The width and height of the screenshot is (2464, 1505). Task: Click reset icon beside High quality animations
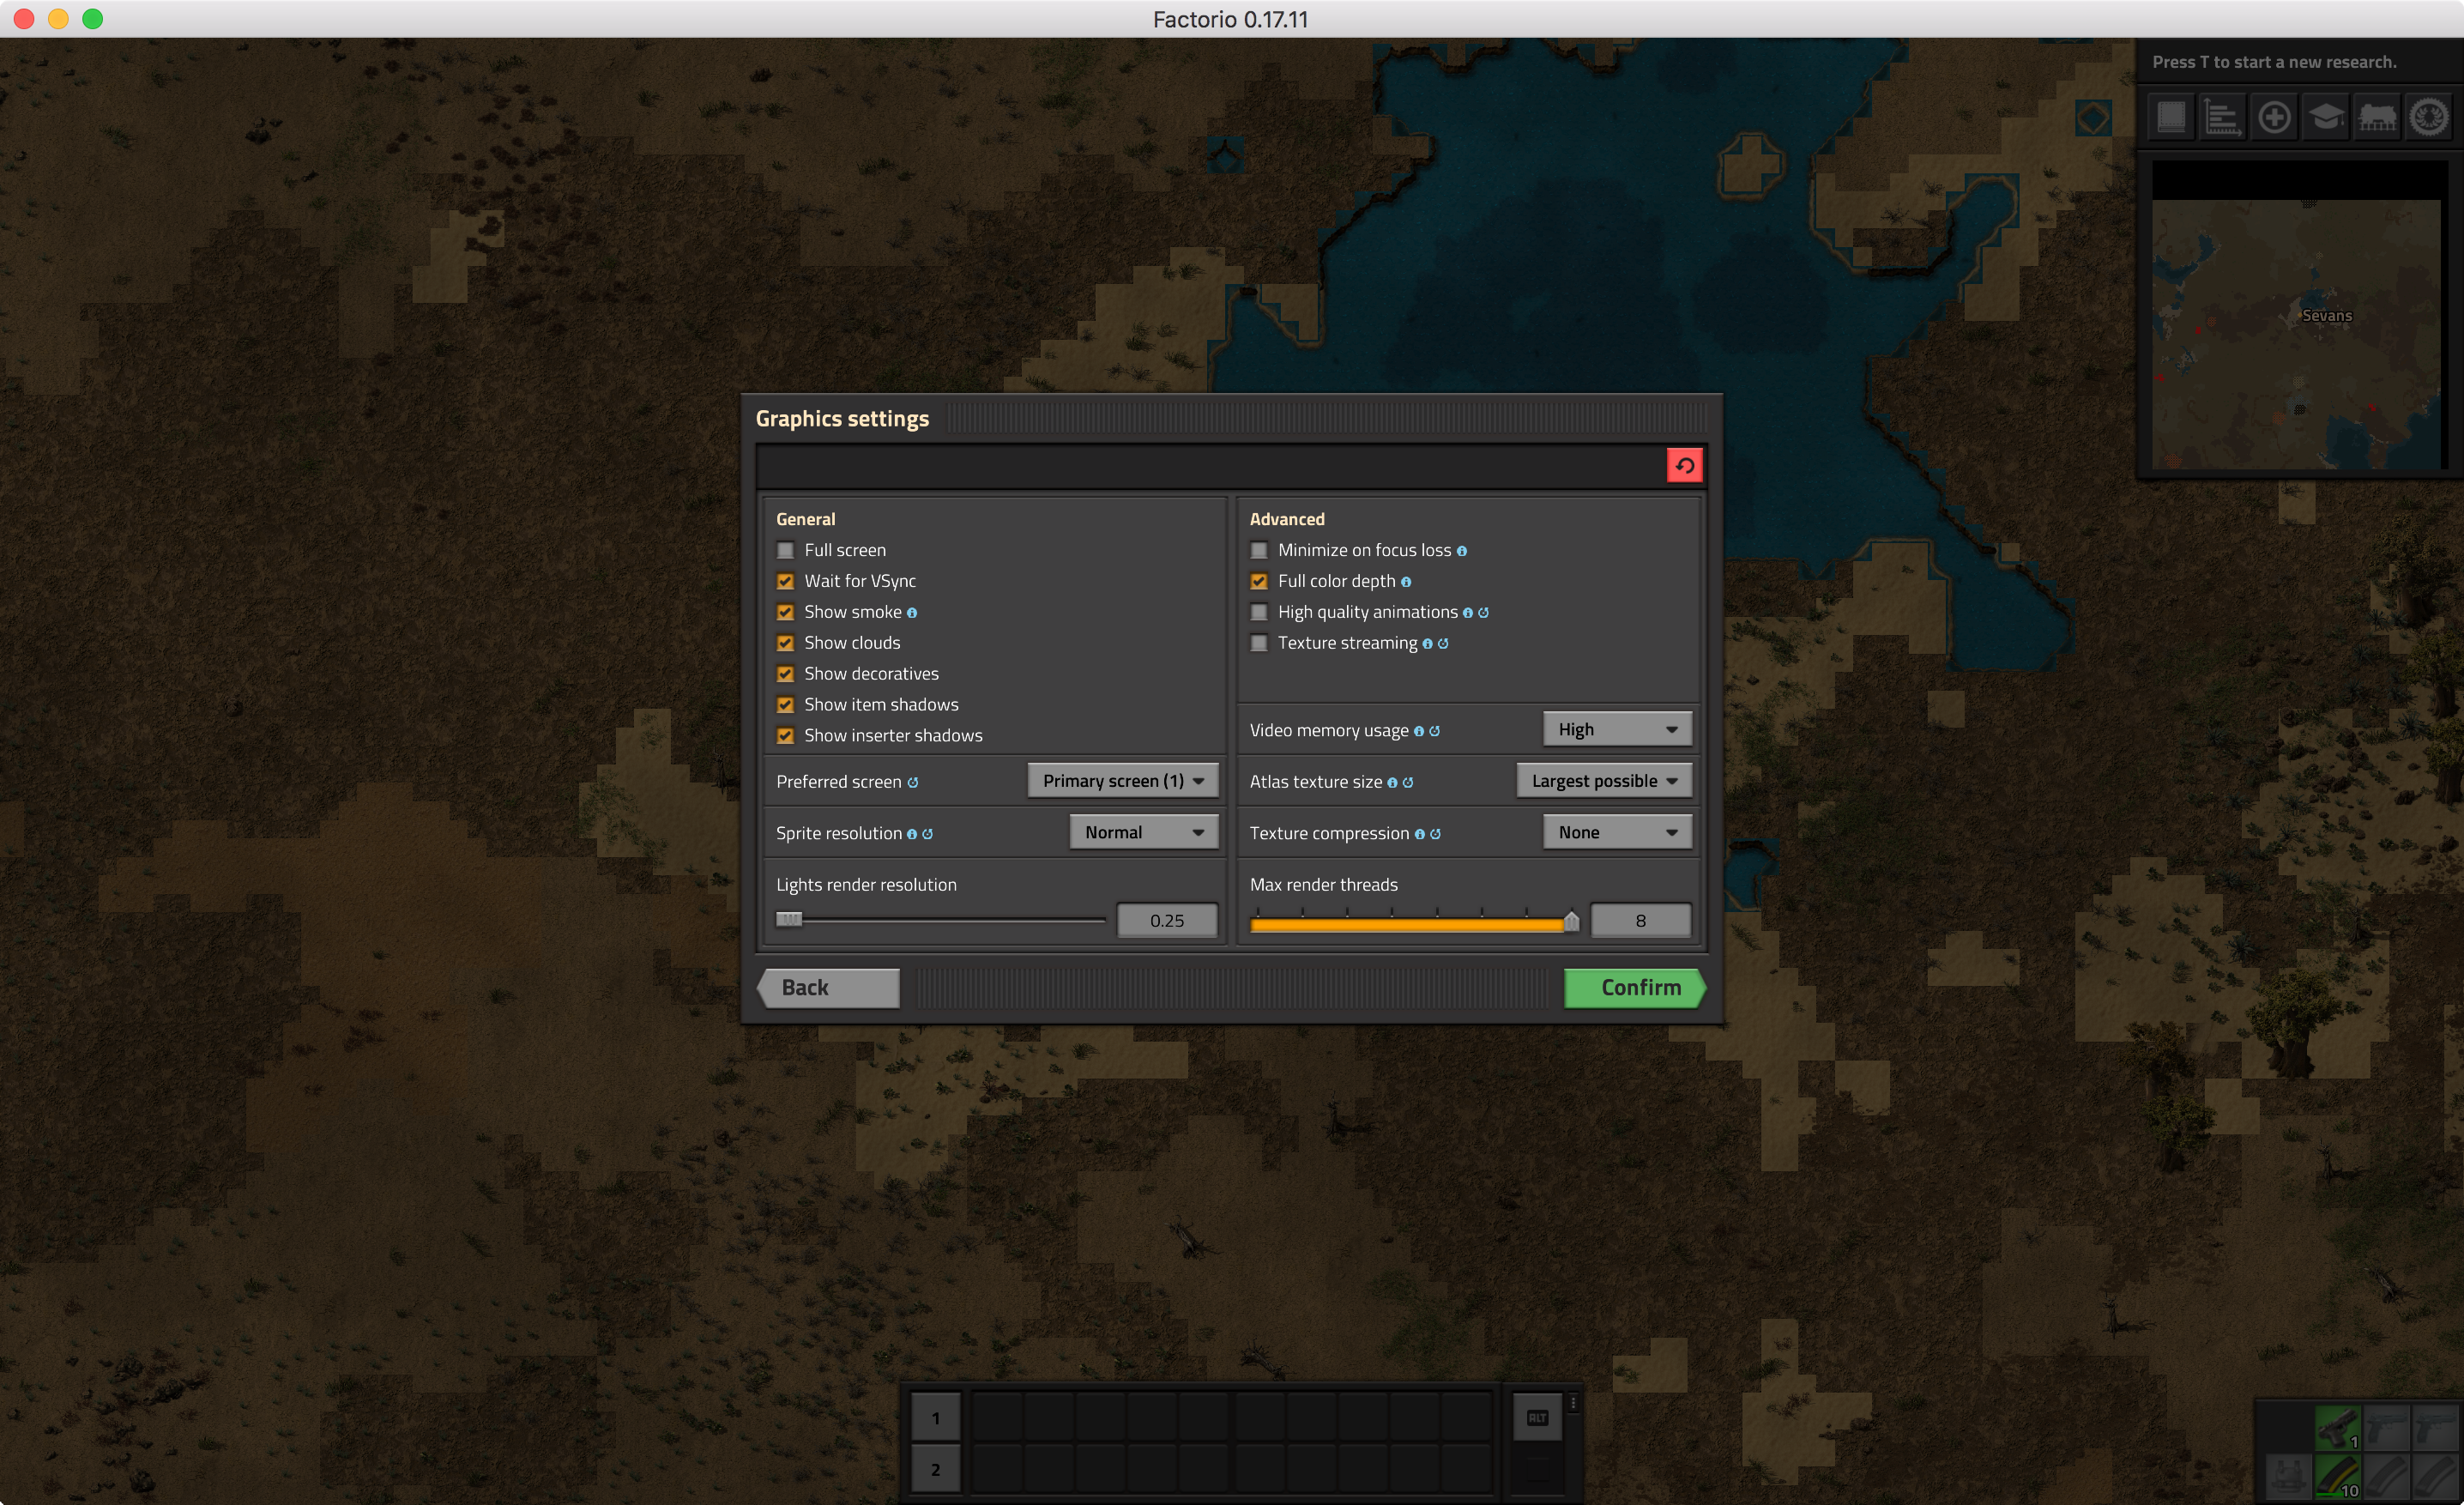pyautogui.click(x=1483, y=613)
